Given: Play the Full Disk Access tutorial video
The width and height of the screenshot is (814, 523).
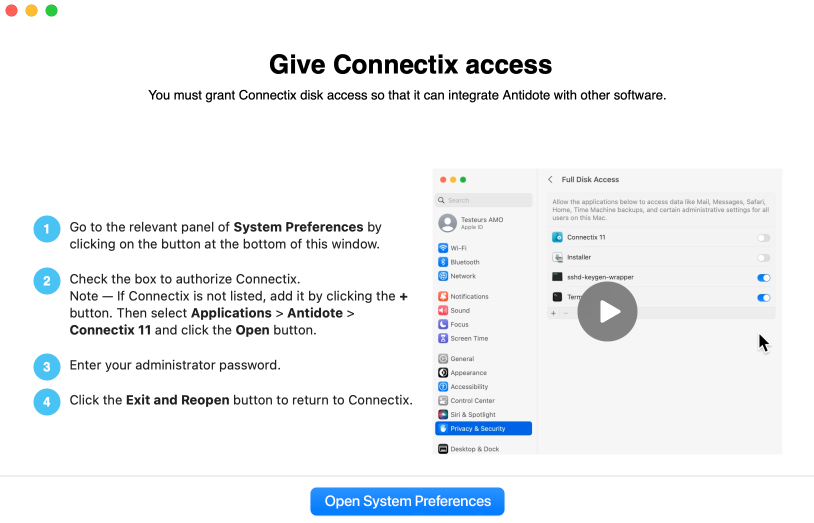Looking at the screenshot, I should [x=607, y=312].
